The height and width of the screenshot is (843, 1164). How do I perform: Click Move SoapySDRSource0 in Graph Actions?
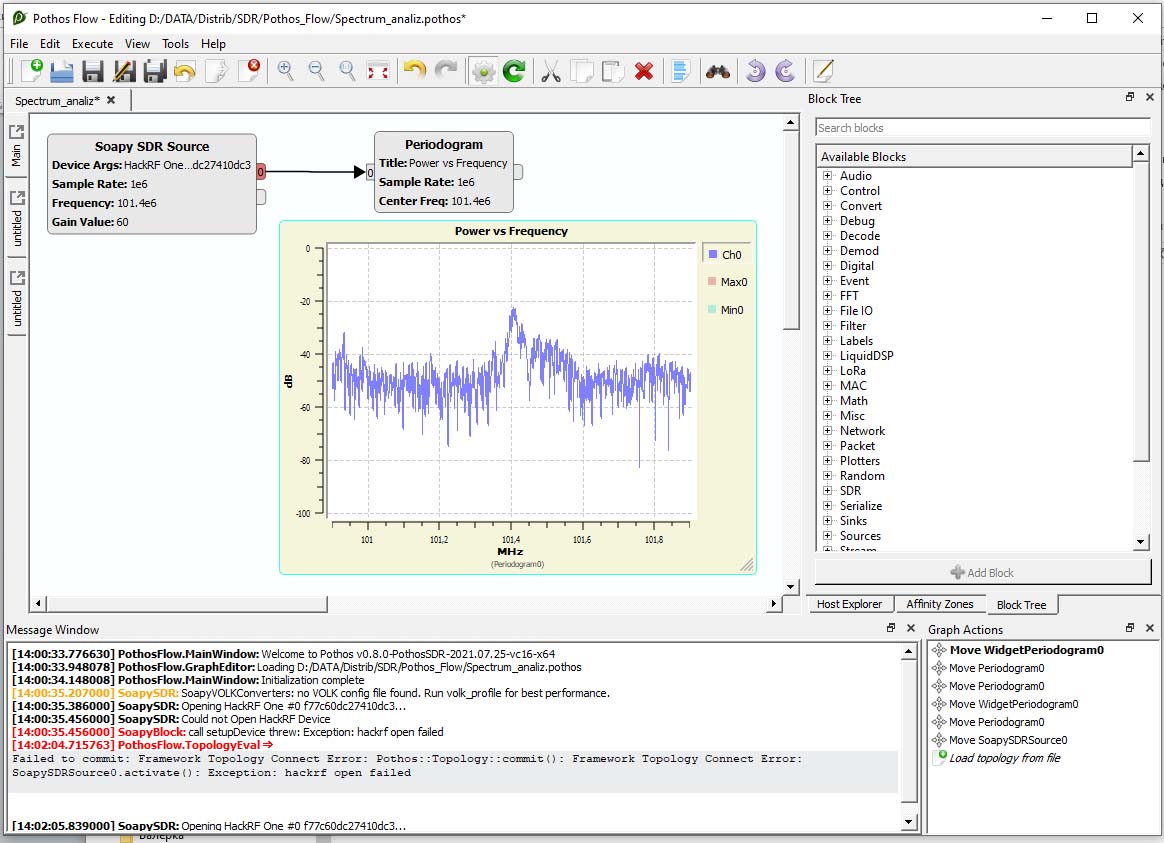pyautogui.click(x=1007, y=740)
